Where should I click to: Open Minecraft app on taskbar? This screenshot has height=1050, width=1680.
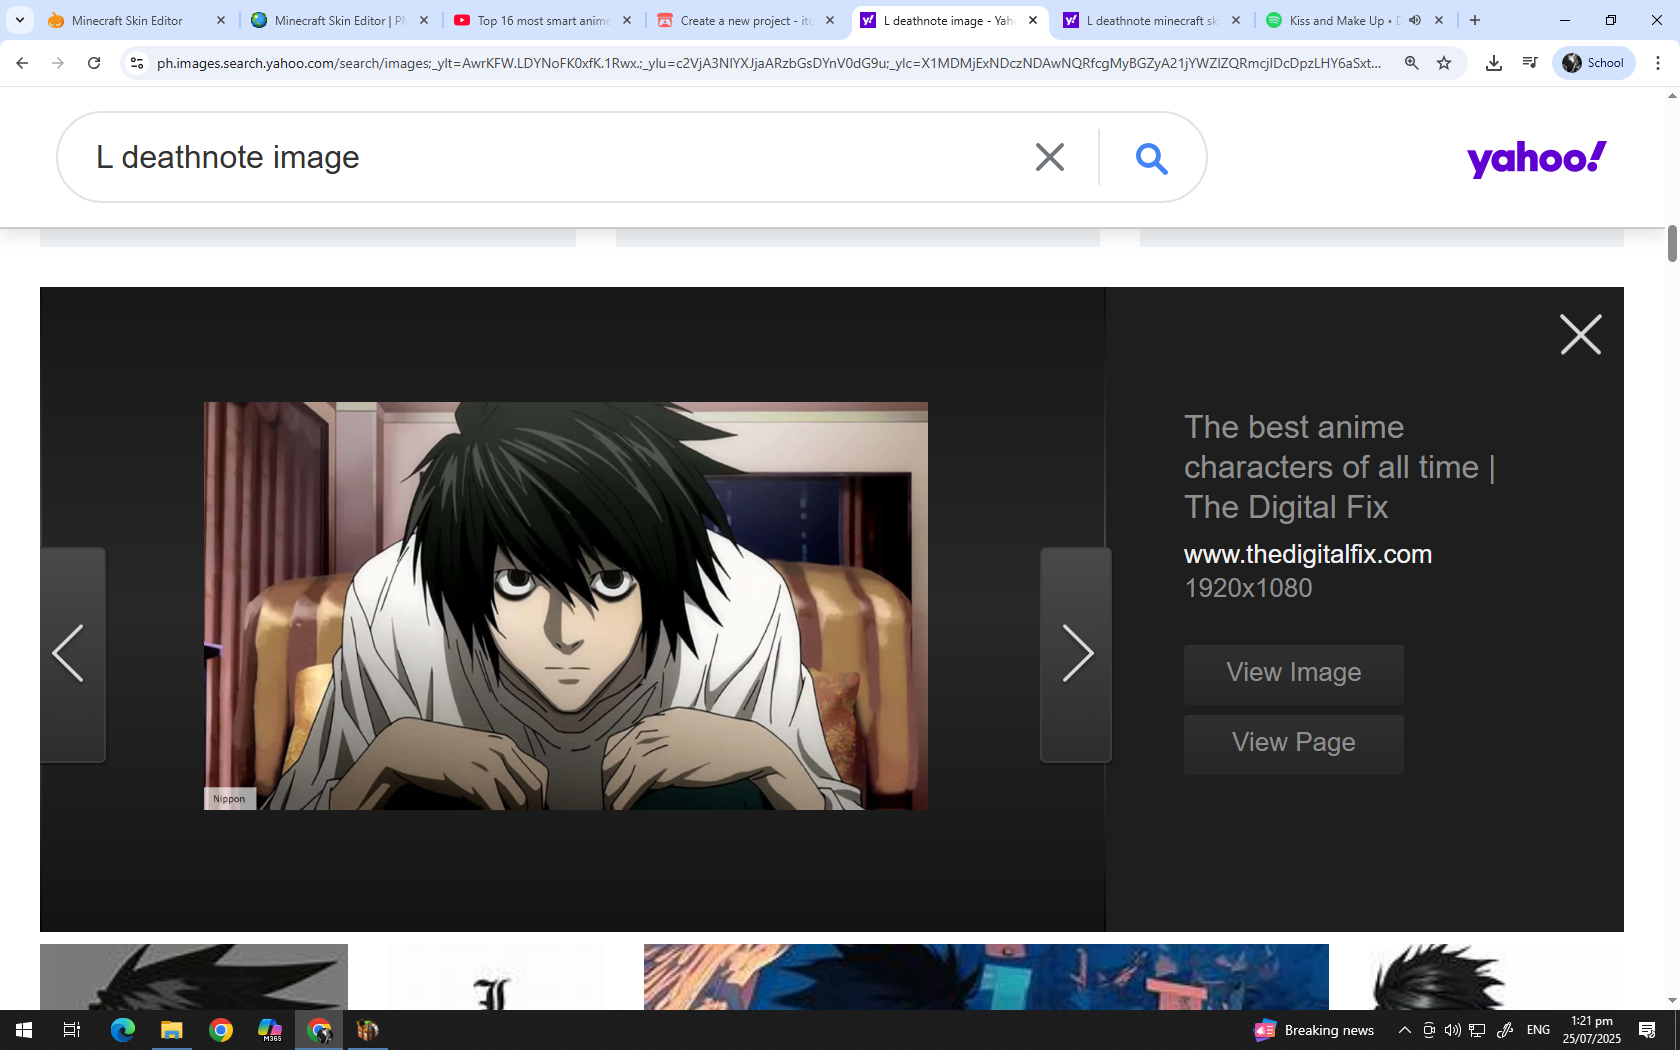point(368,1030)
